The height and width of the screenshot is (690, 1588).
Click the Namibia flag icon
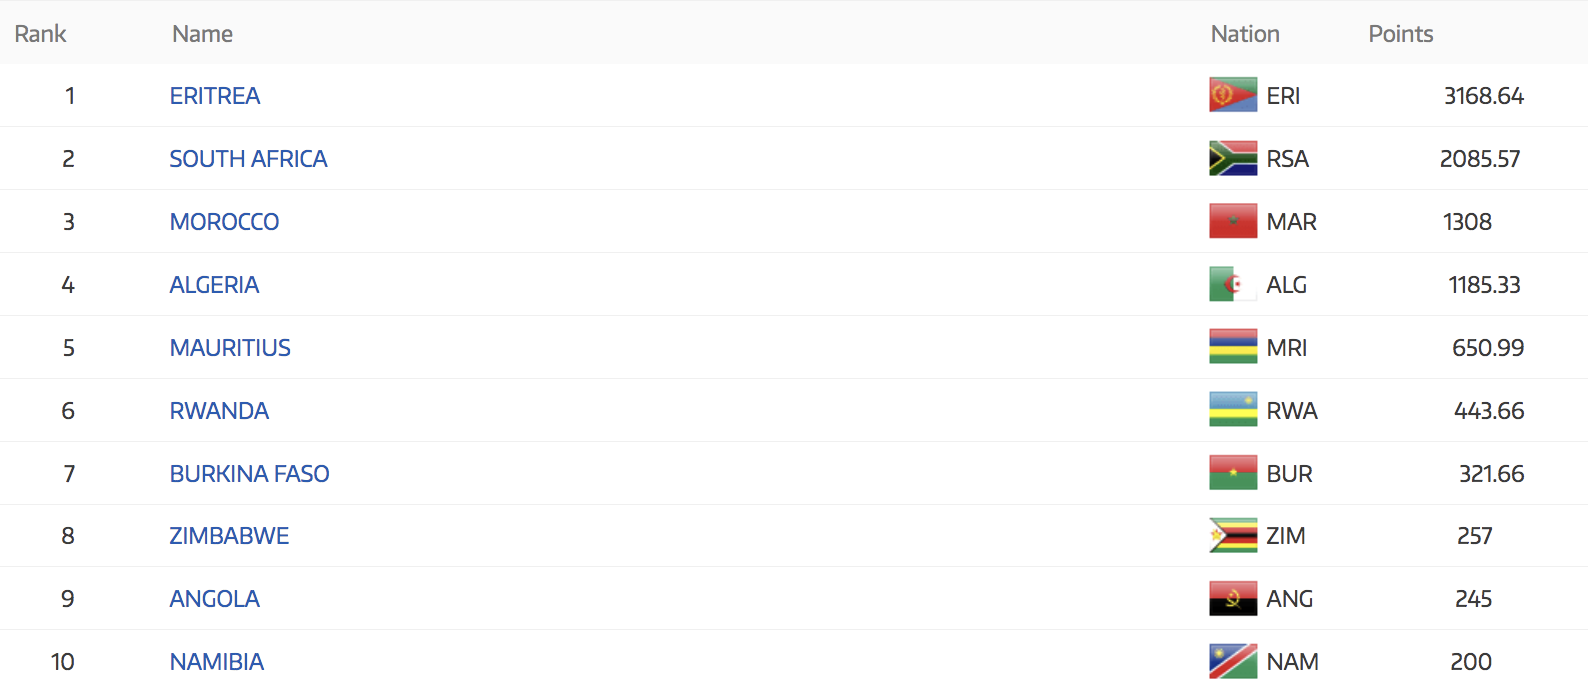pos(1232,662)
